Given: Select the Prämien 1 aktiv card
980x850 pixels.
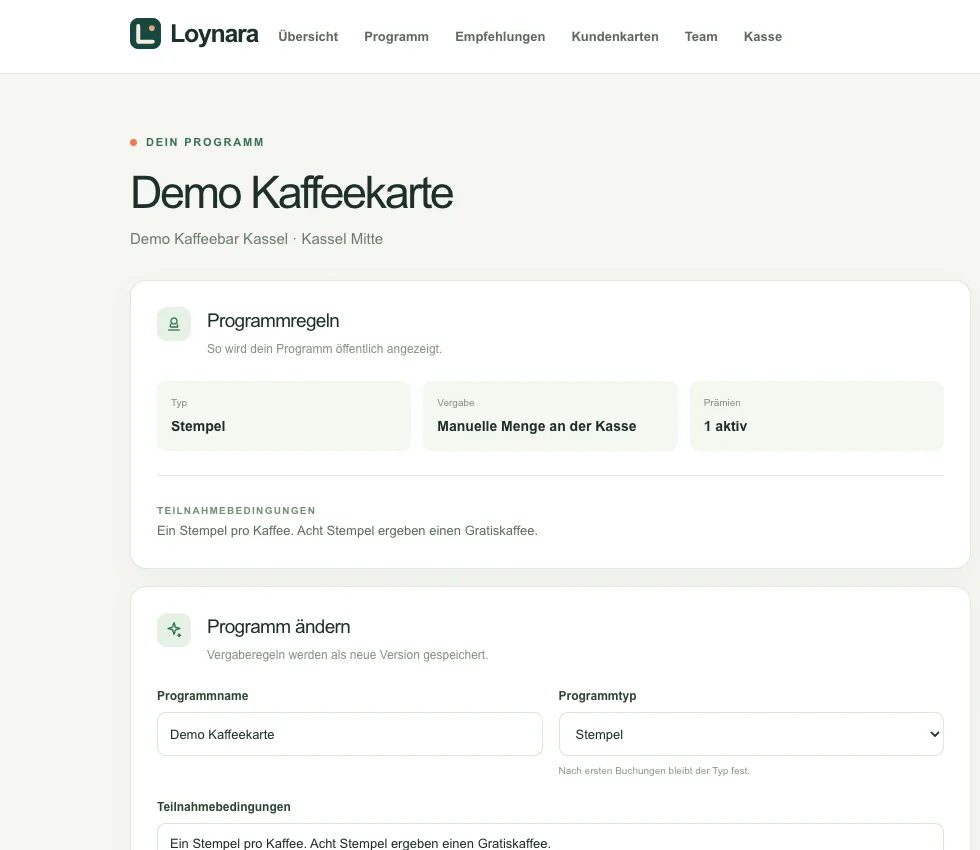Looking at the screenshot, I should coord(816,416).
